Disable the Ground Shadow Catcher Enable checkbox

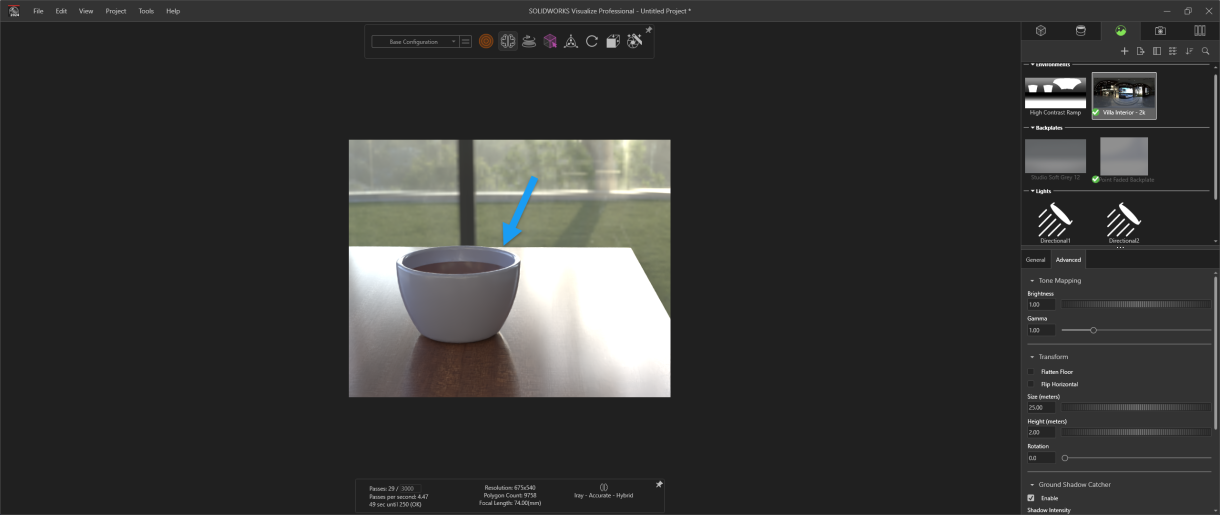[1031, 498]
